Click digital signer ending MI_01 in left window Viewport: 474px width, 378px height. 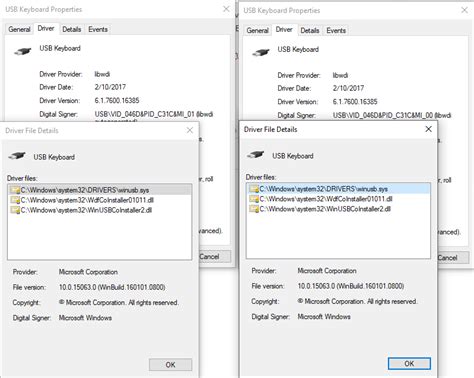click(x=154, y=114)
